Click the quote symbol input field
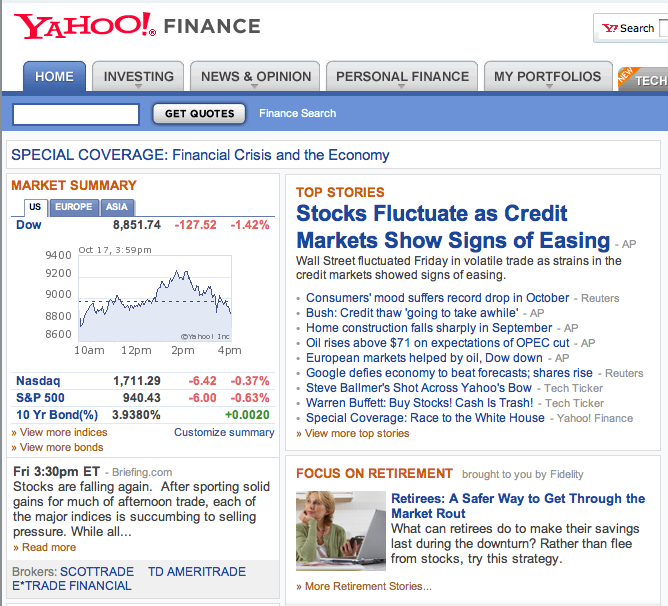The height and width of the screenshot is (606, 668). (76, 114)
